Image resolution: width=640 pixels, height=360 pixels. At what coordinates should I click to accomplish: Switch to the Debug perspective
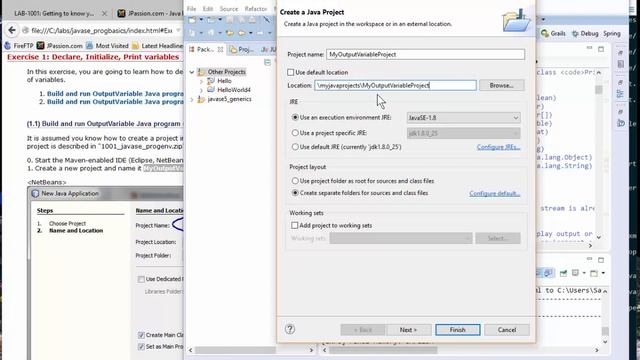click(x=585, y=33)
